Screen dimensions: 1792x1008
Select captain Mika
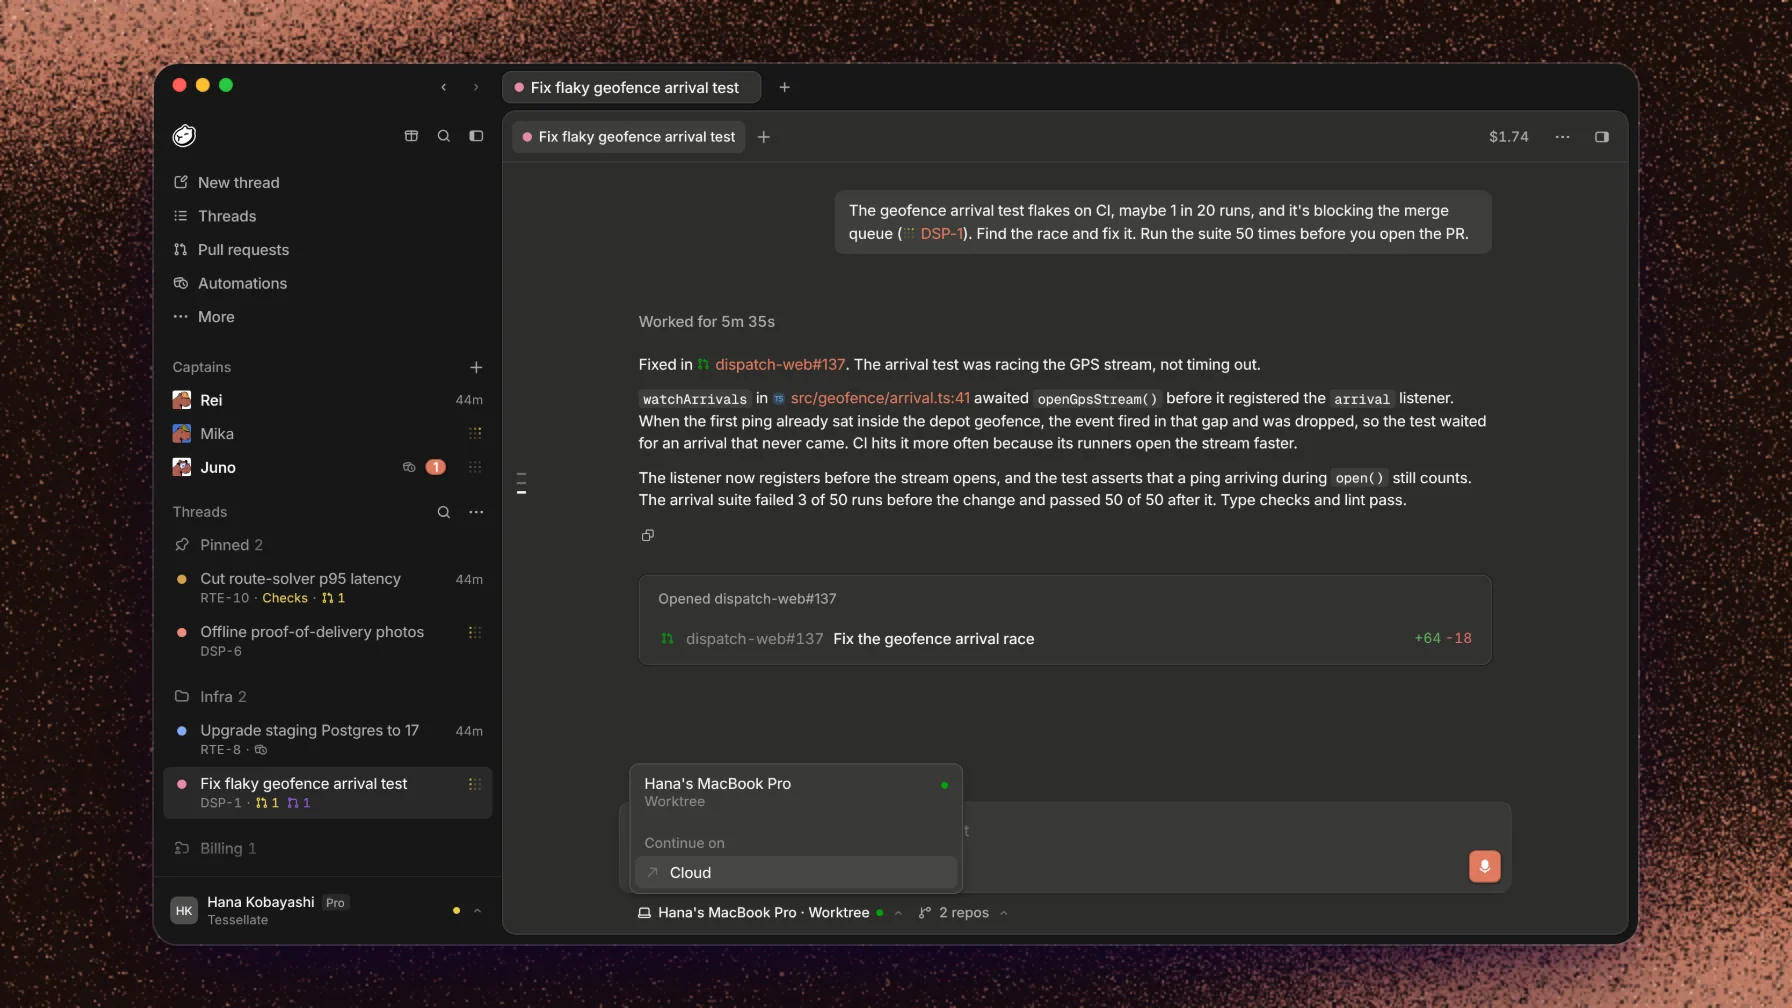(328, 433)
